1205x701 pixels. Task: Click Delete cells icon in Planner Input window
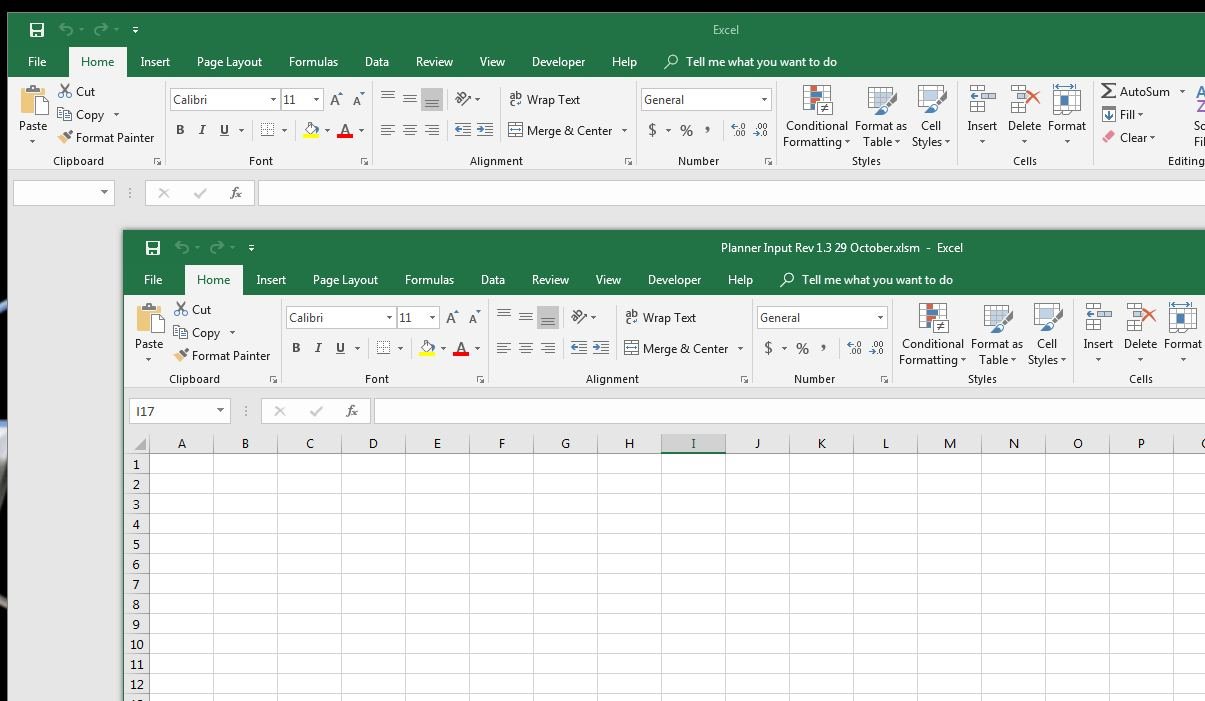pyautogui.click(x=1140, y=317)
